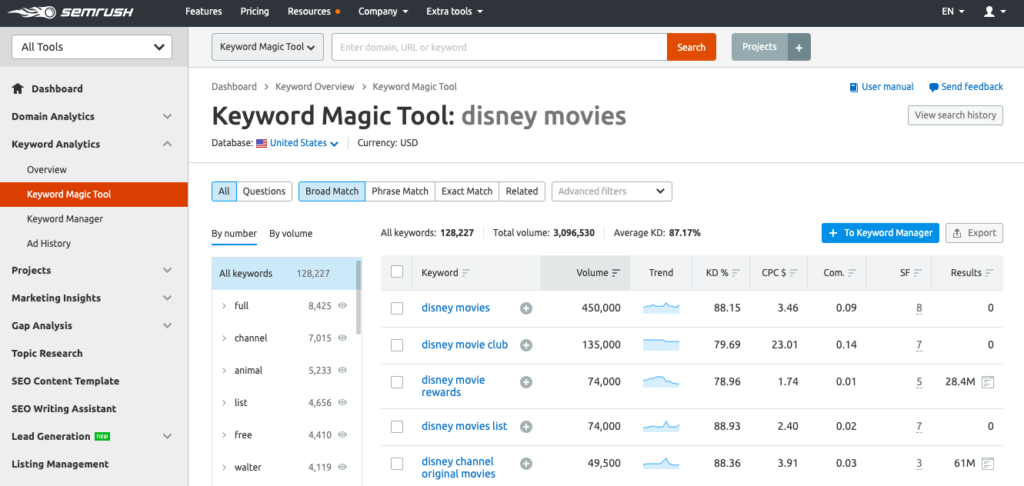Switch to Phrase Match tab
1024x486 pixels.
coord(400,191)
